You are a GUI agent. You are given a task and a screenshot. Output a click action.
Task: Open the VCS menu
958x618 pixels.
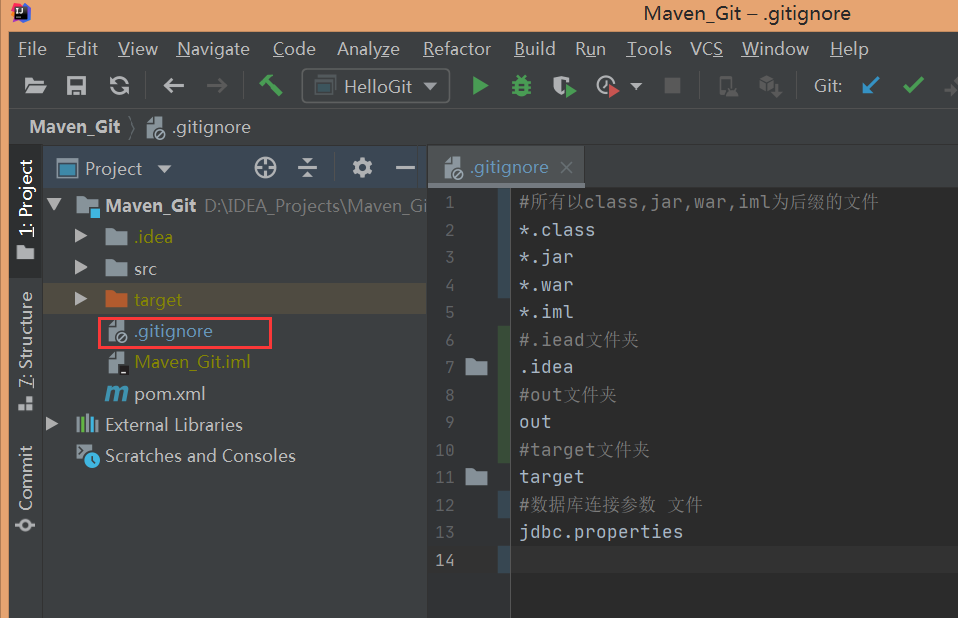pyautogui.click(x=706, y=49)
